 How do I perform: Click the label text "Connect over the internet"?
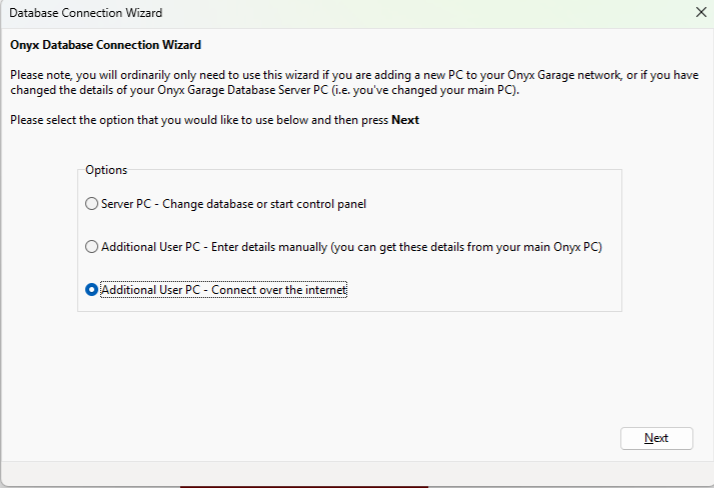[281, 290]
